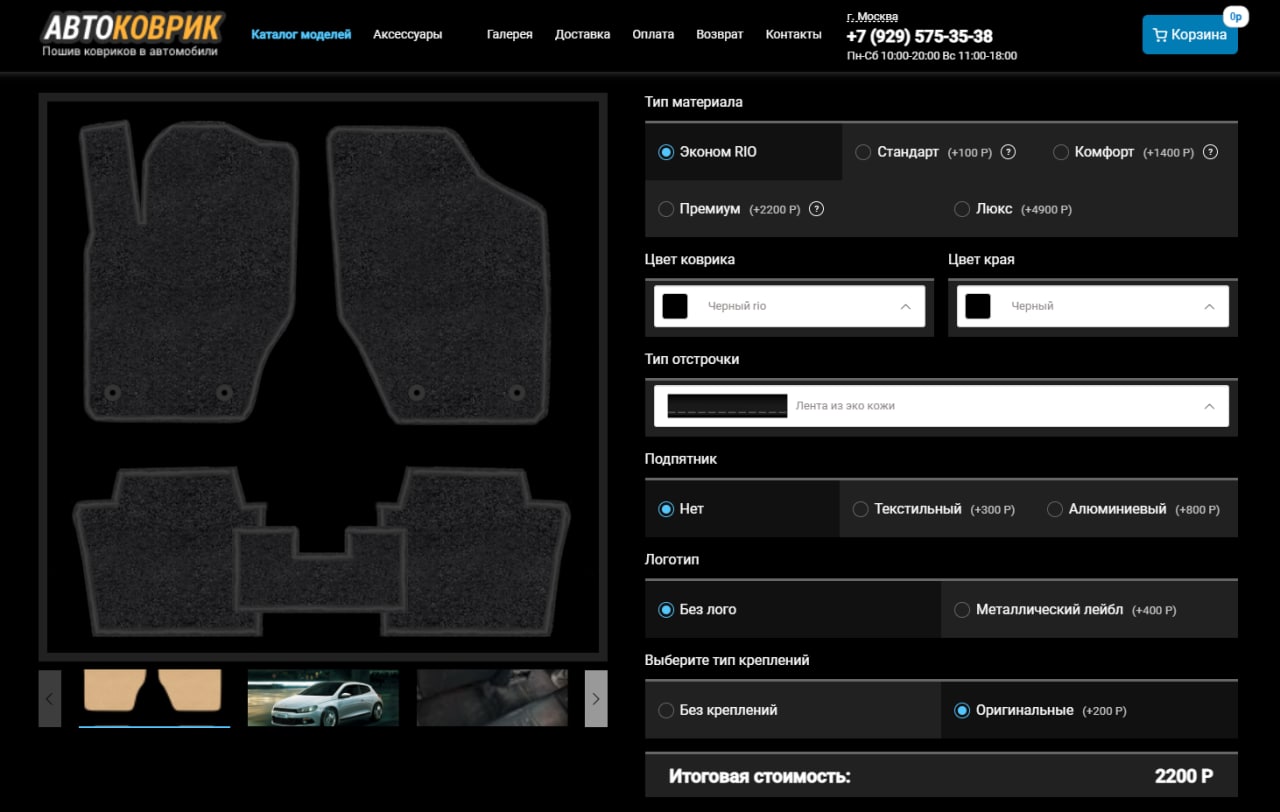Click the main floor mats preview image
Image resolution: width=1280 pixels, height=812 pixels.
click(323, 377)
